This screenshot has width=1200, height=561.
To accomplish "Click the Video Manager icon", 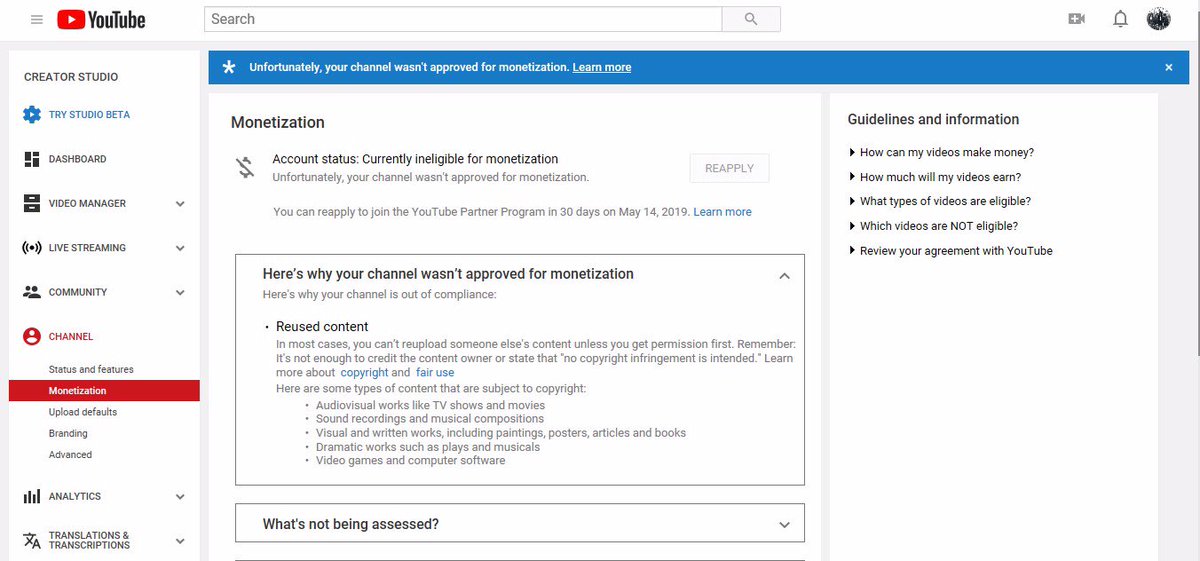I will tap(32, 203).
